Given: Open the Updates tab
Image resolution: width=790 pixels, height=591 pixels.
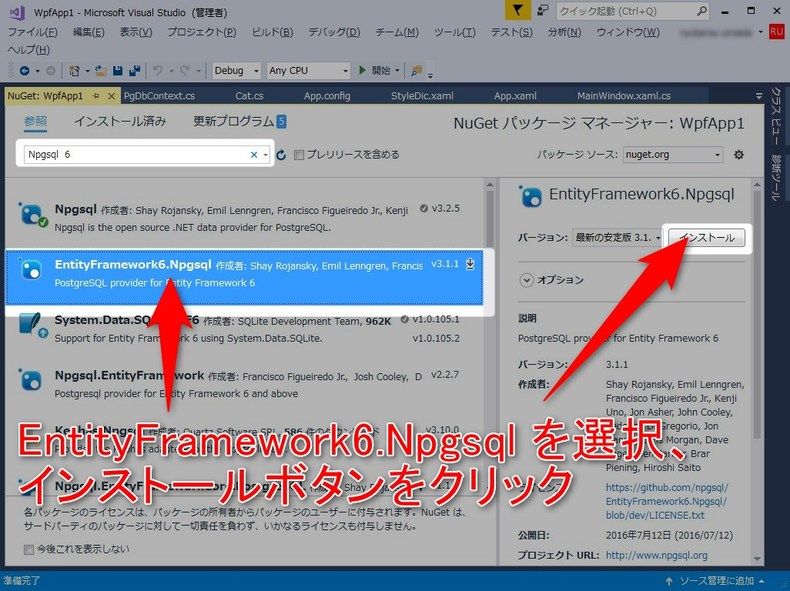Looking at the screenshot, I should [x=239, y=121].
